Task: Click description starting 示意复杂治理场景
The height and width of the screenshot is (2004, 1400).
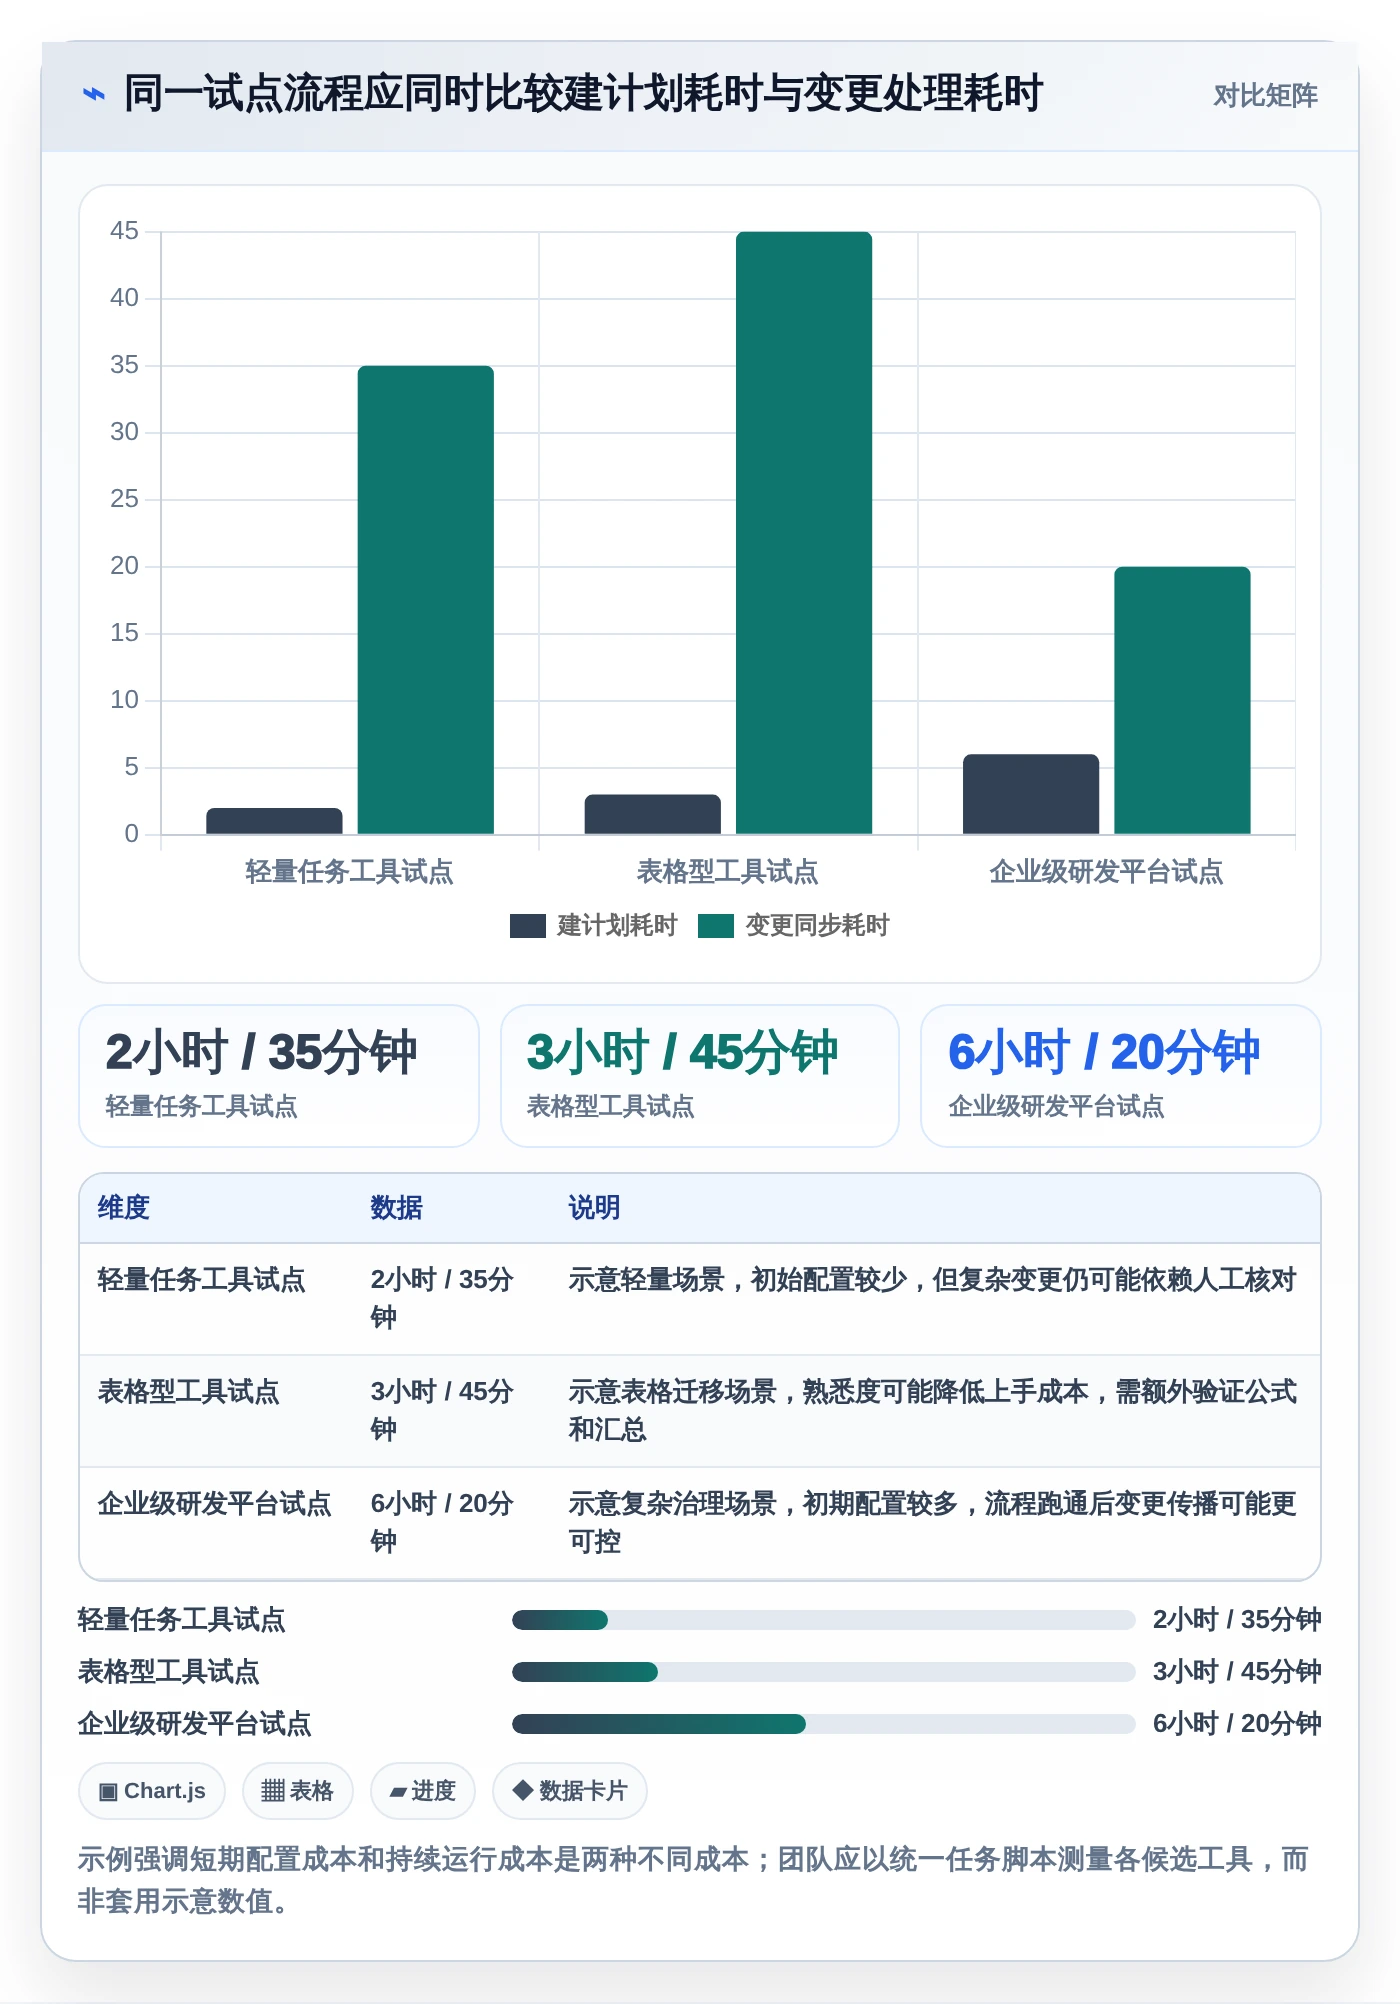Action: [933, 1523]
